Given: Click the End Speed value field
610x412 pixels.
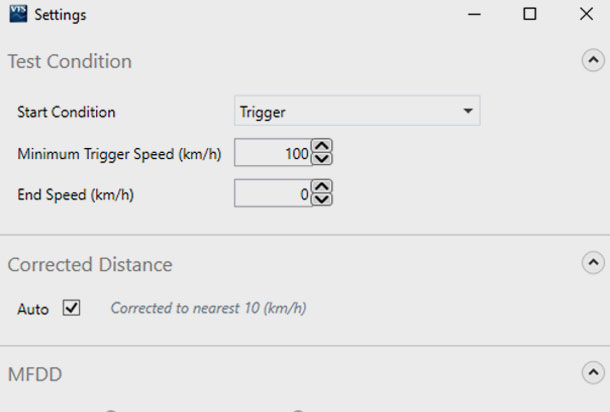Looking at the screenshot, I should coord(273,195).
